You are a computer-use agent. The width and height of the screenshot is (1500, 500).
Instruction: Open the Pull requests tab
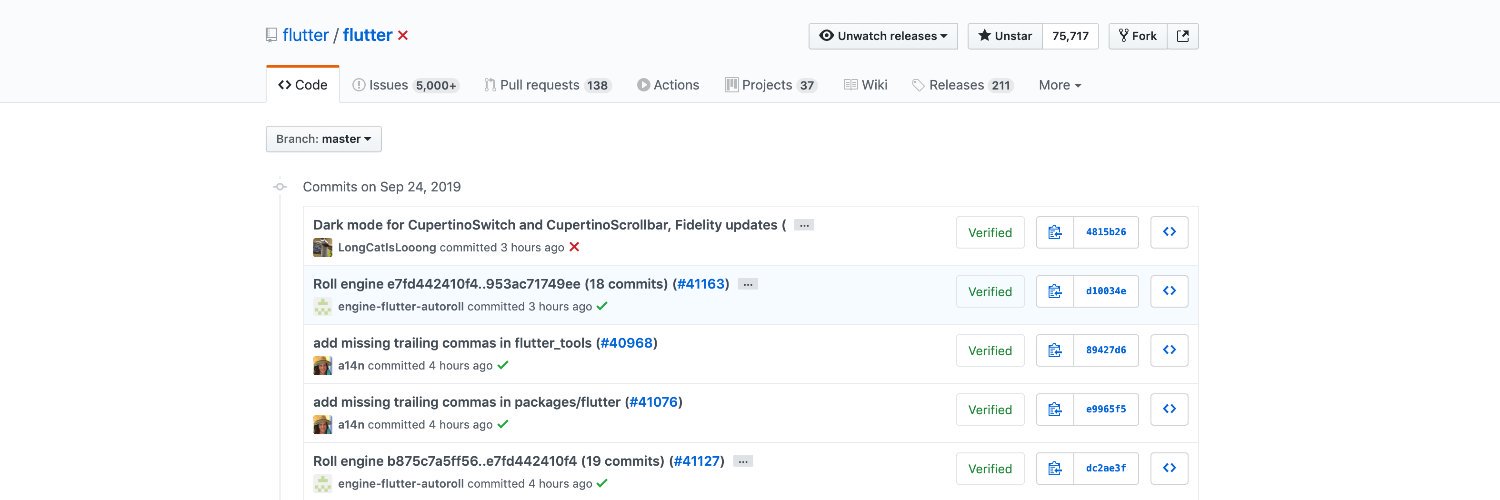click(x=548, y=85)
